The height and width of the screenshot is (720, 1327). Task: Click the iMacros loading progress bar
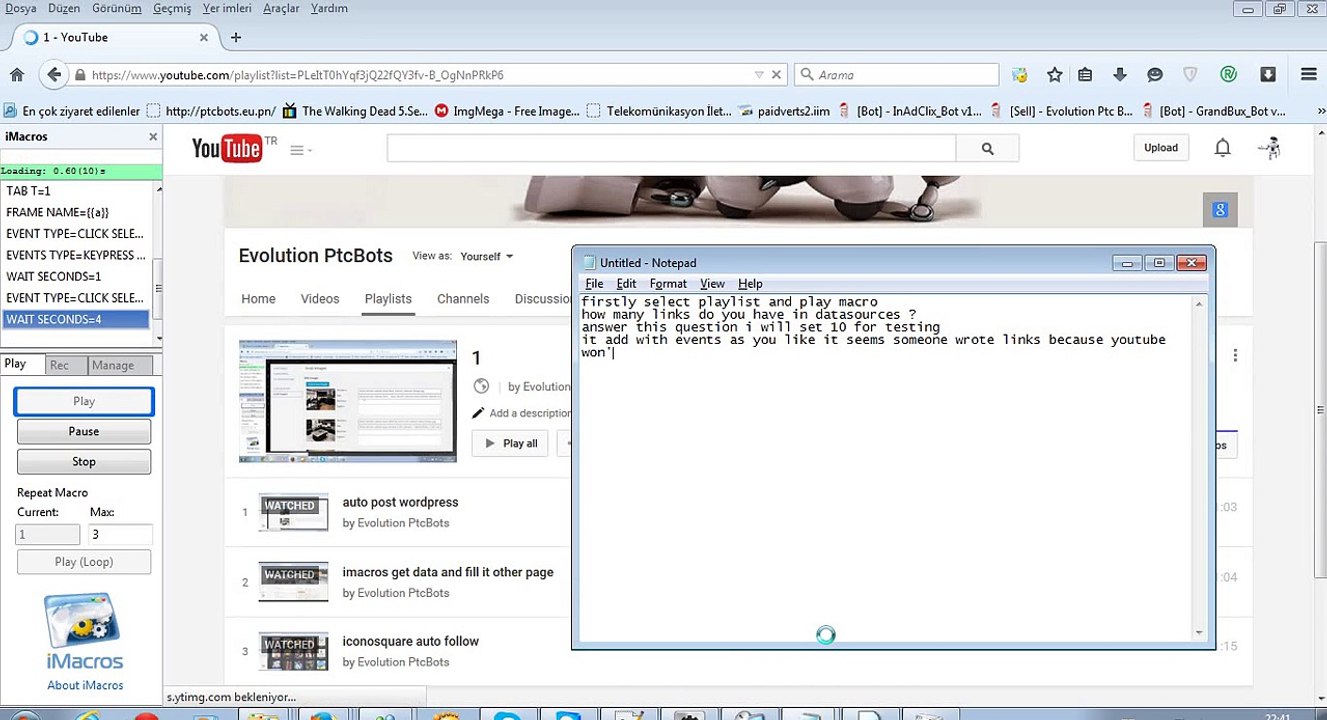(80, 171)
